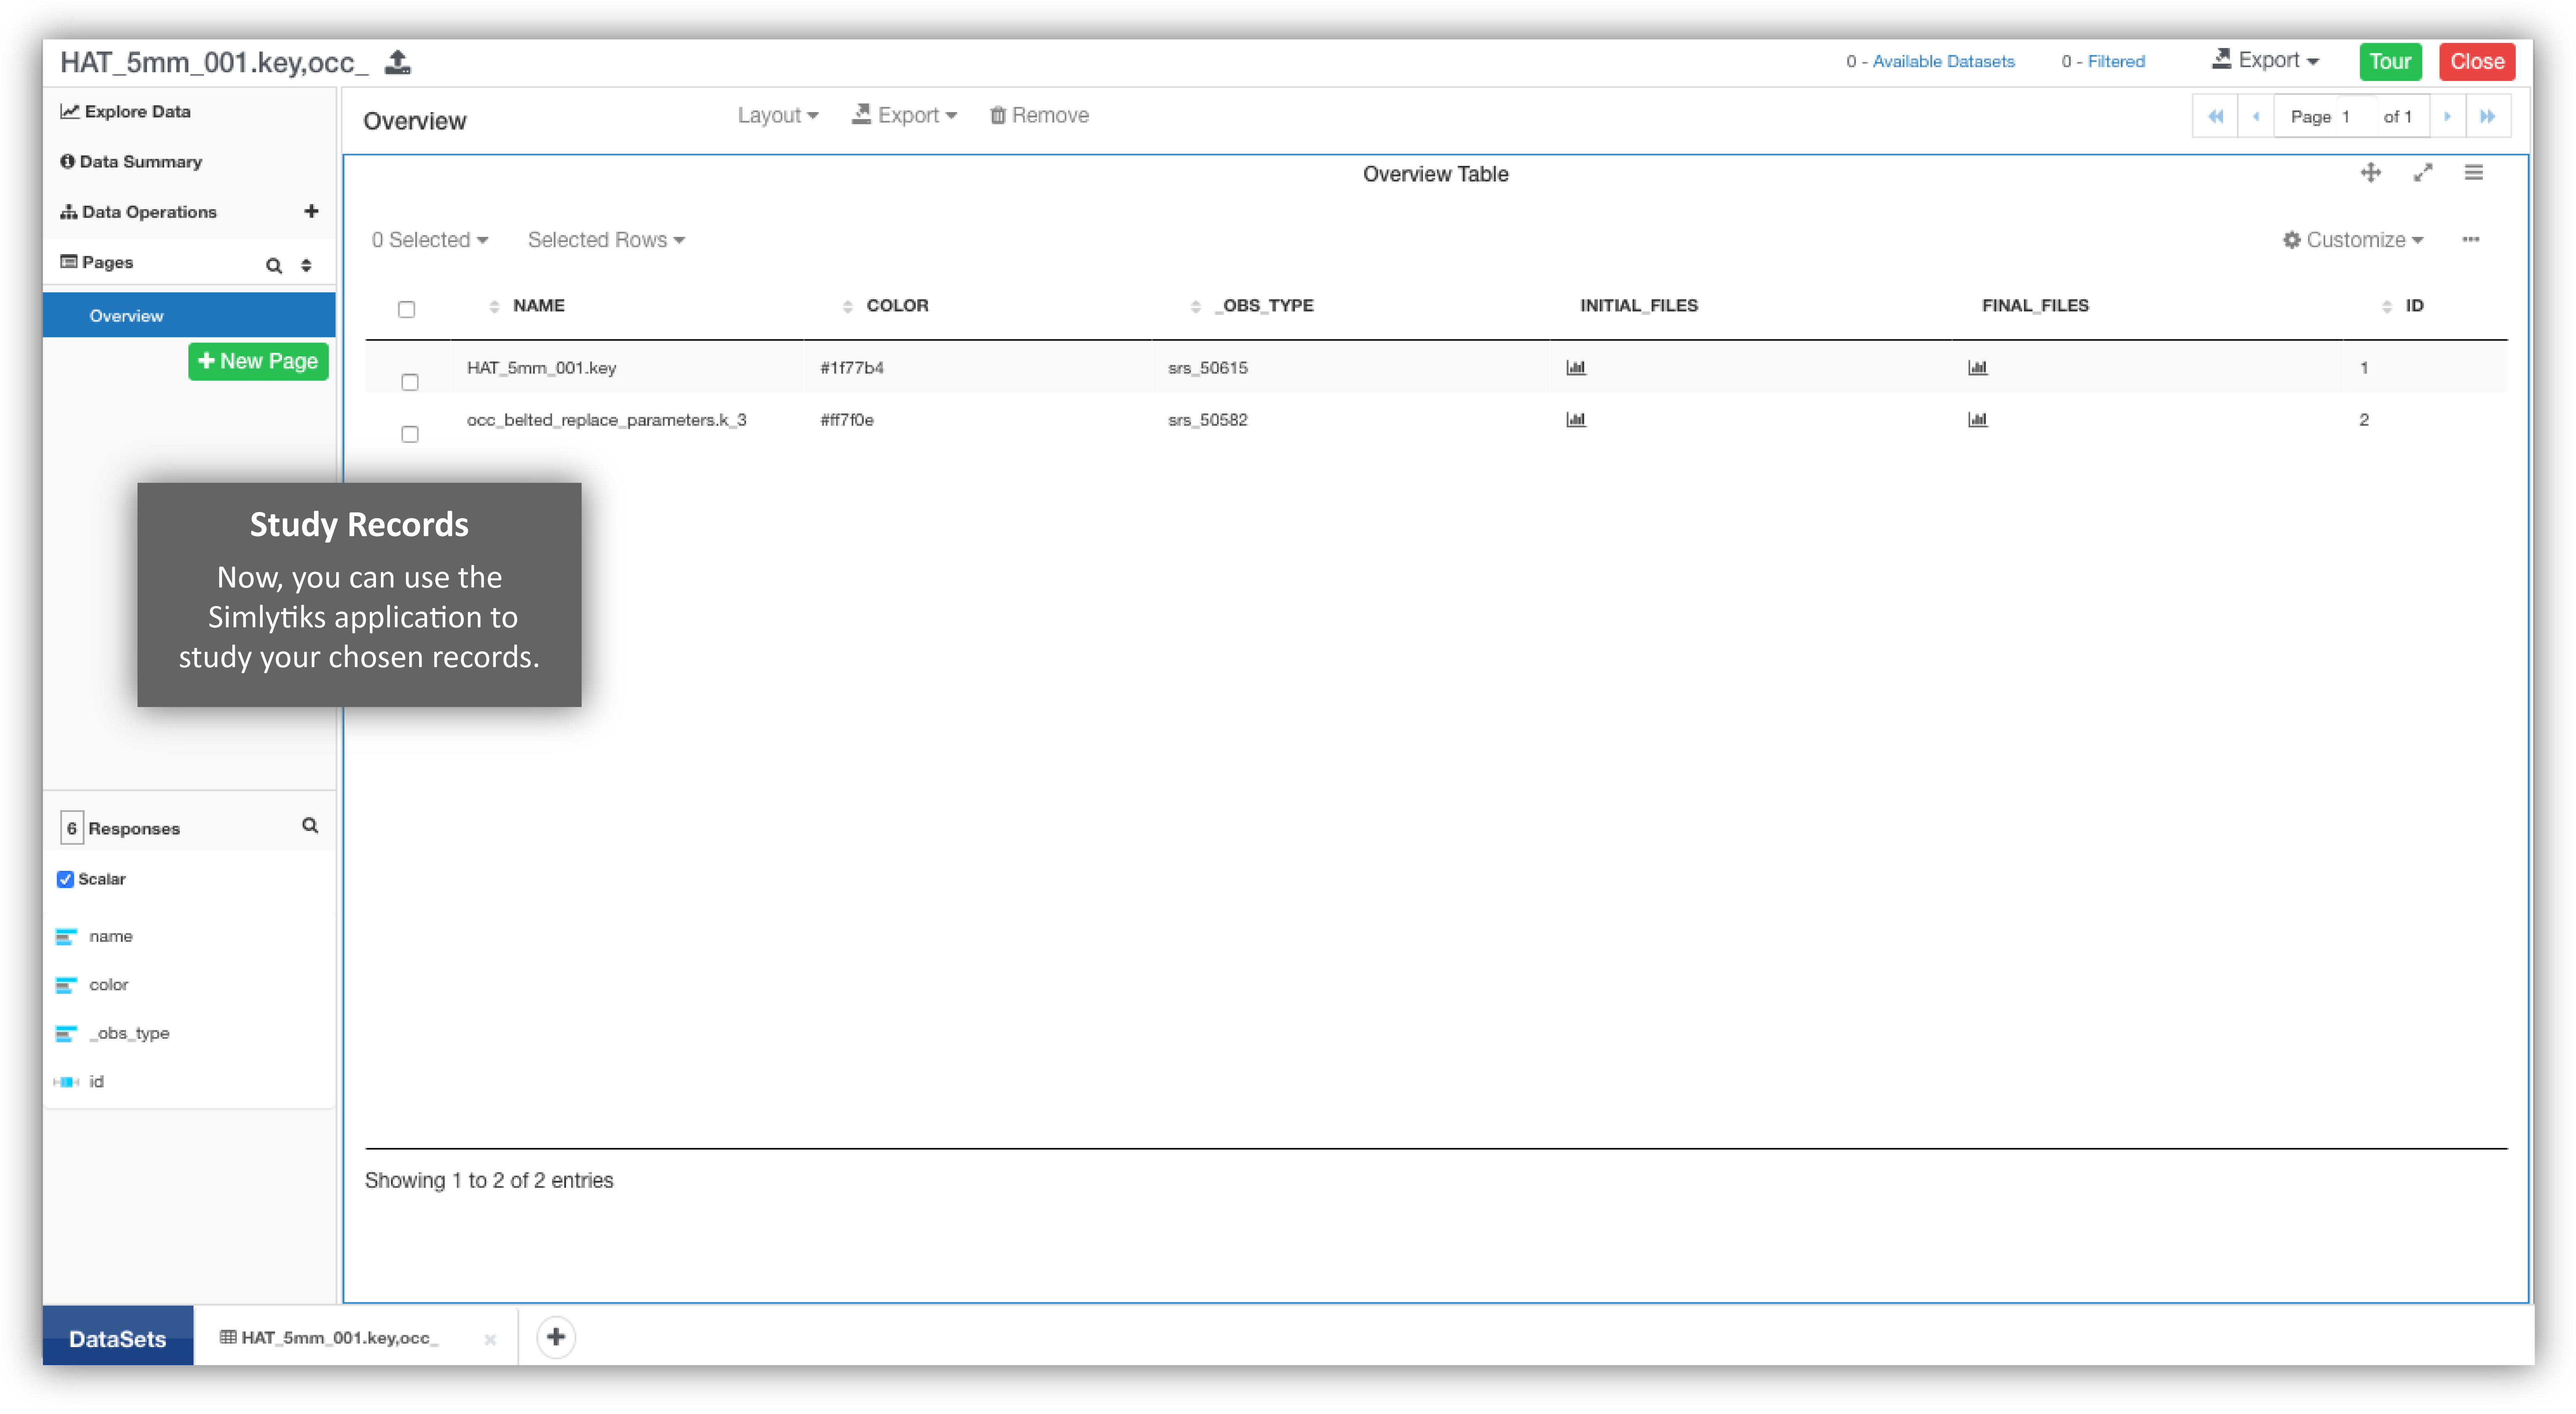This screenshot has width=2576, height=1414.
Task: Click the srs_50615 cell
Action: pos(1208,368)
